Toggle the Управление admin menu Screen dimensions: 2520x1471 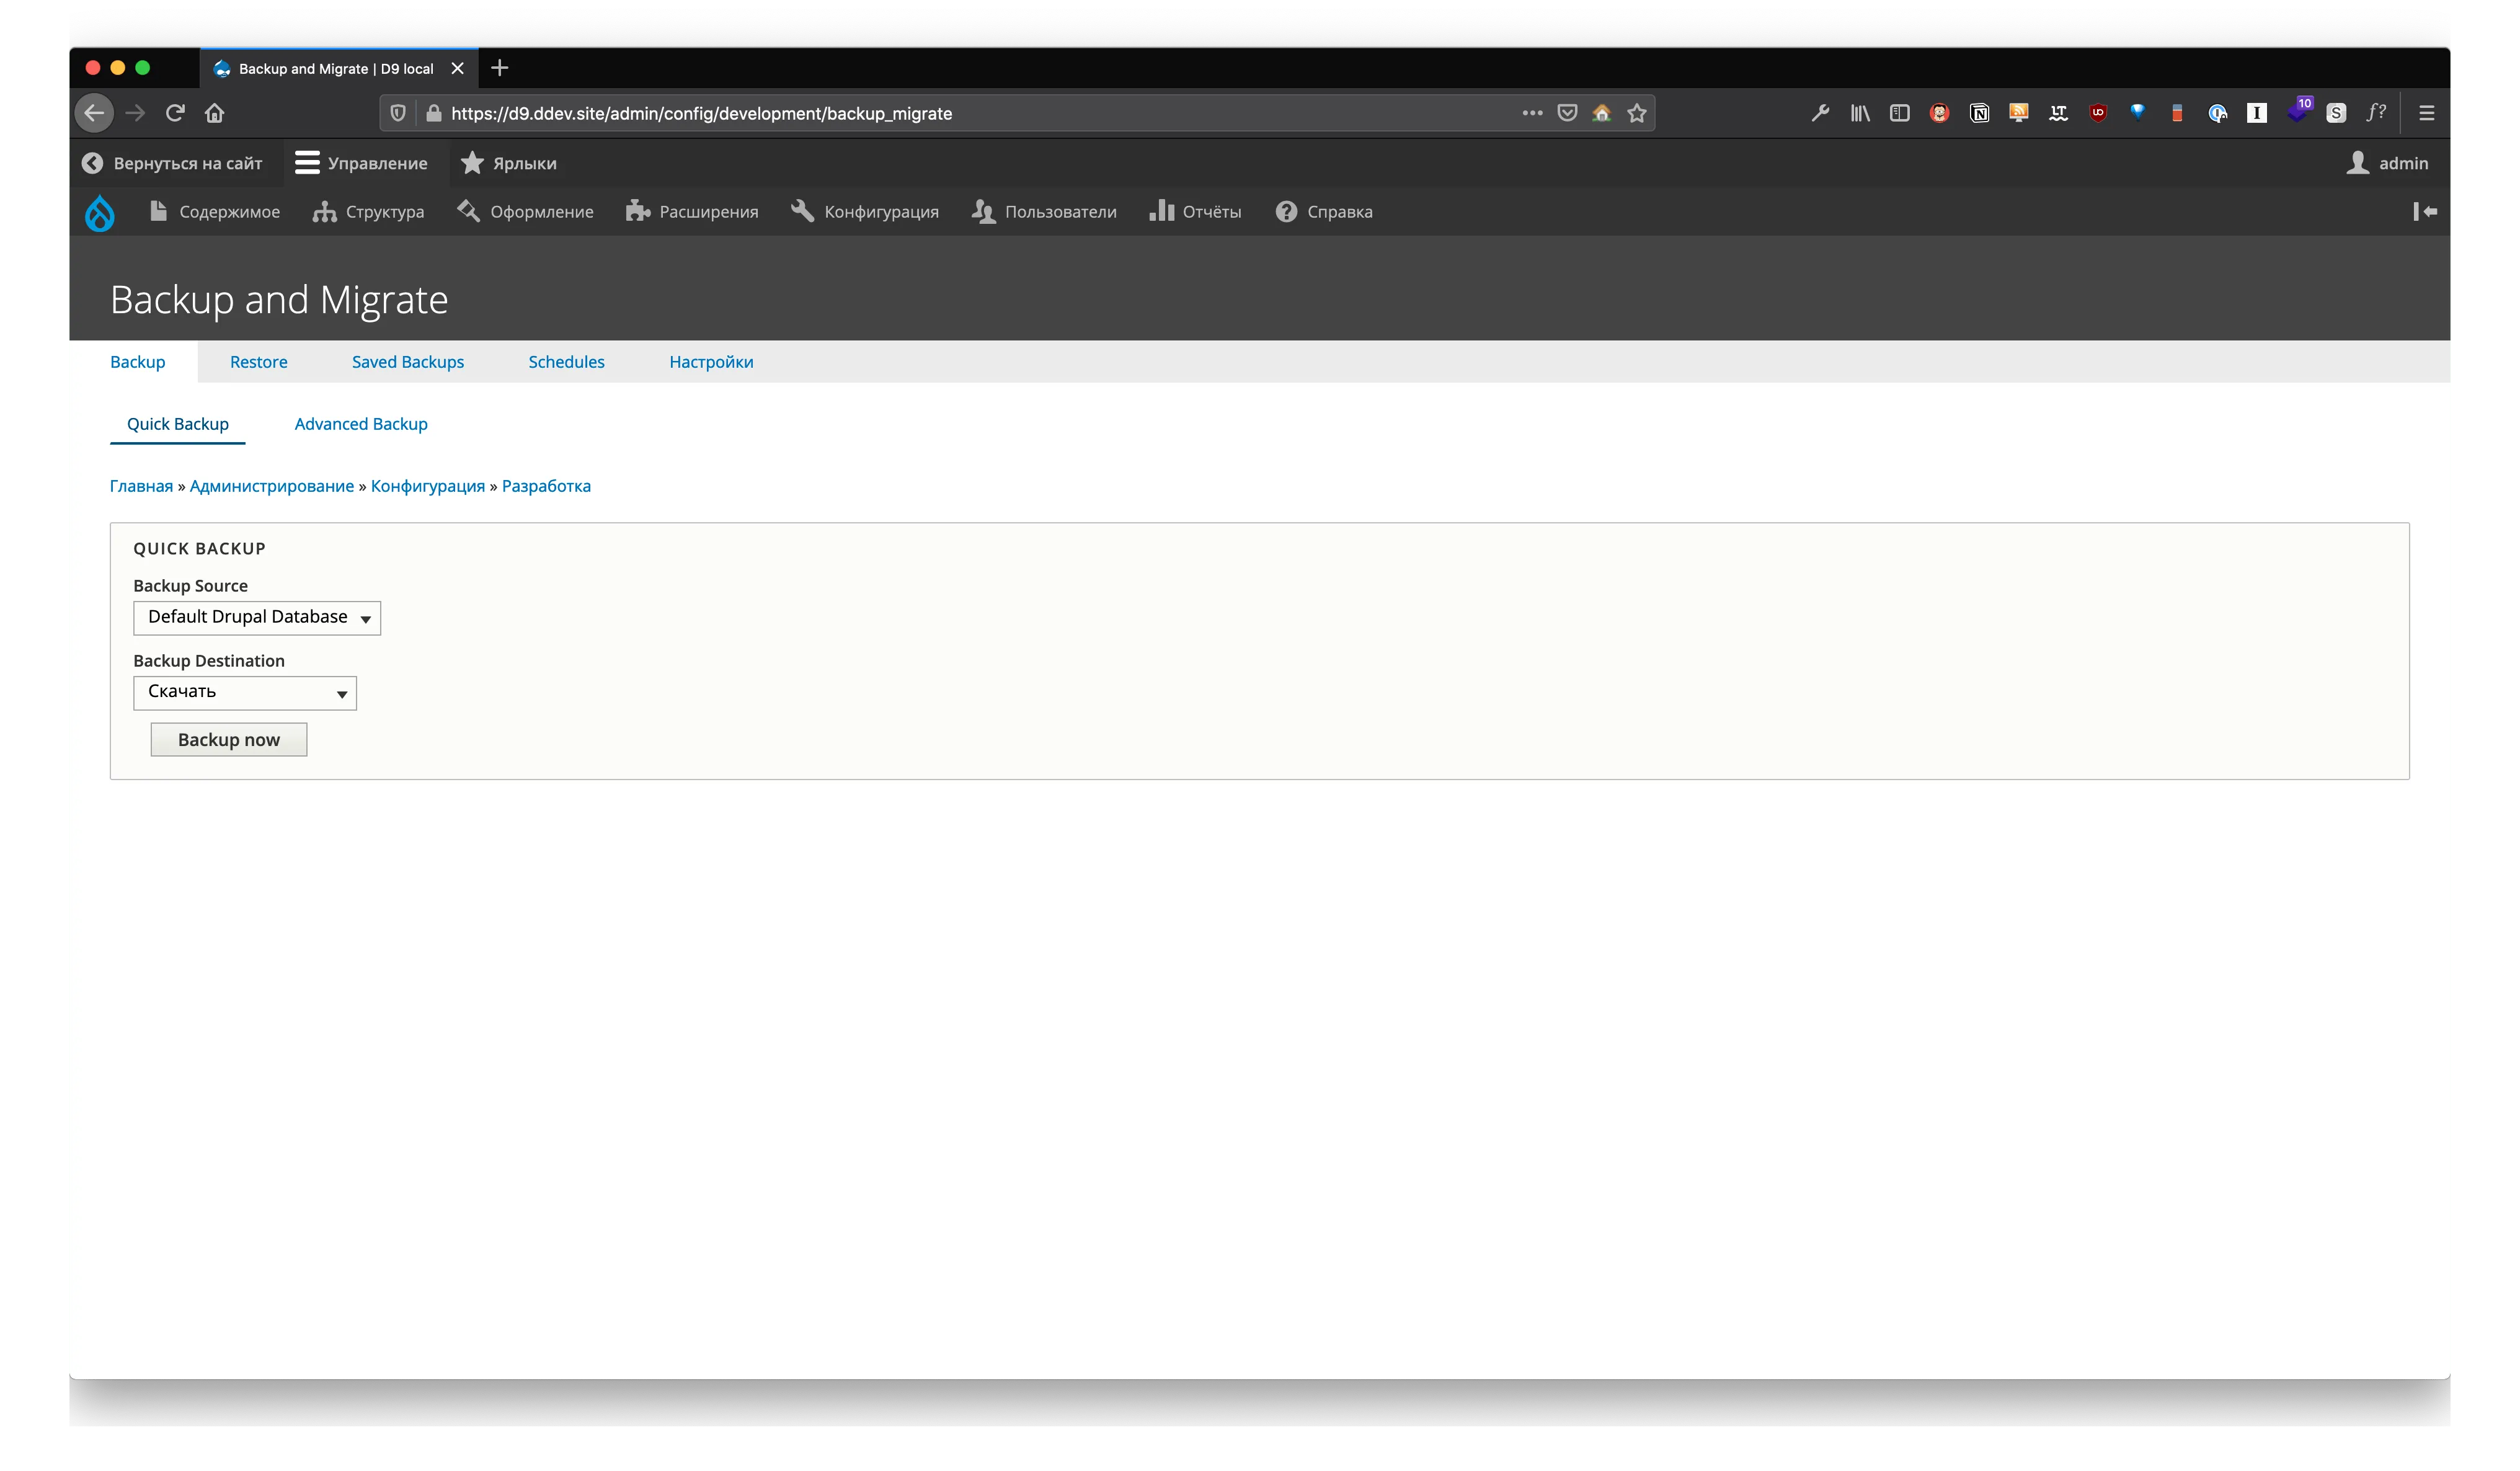361,163
